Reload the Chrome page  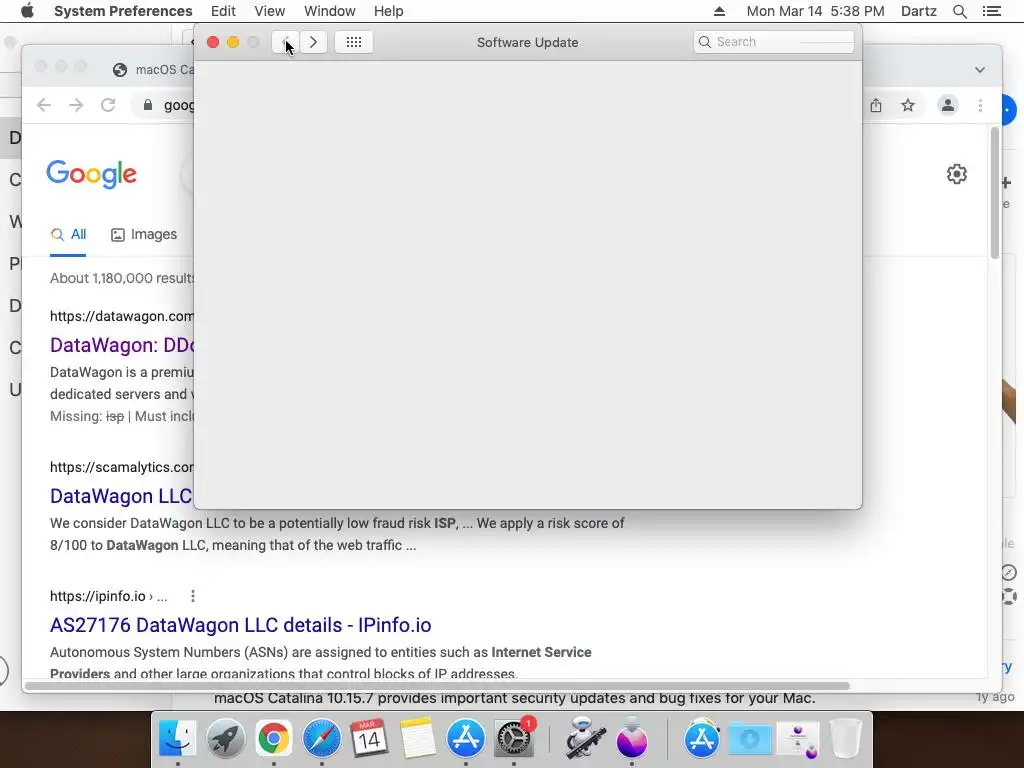coord(108,105)
